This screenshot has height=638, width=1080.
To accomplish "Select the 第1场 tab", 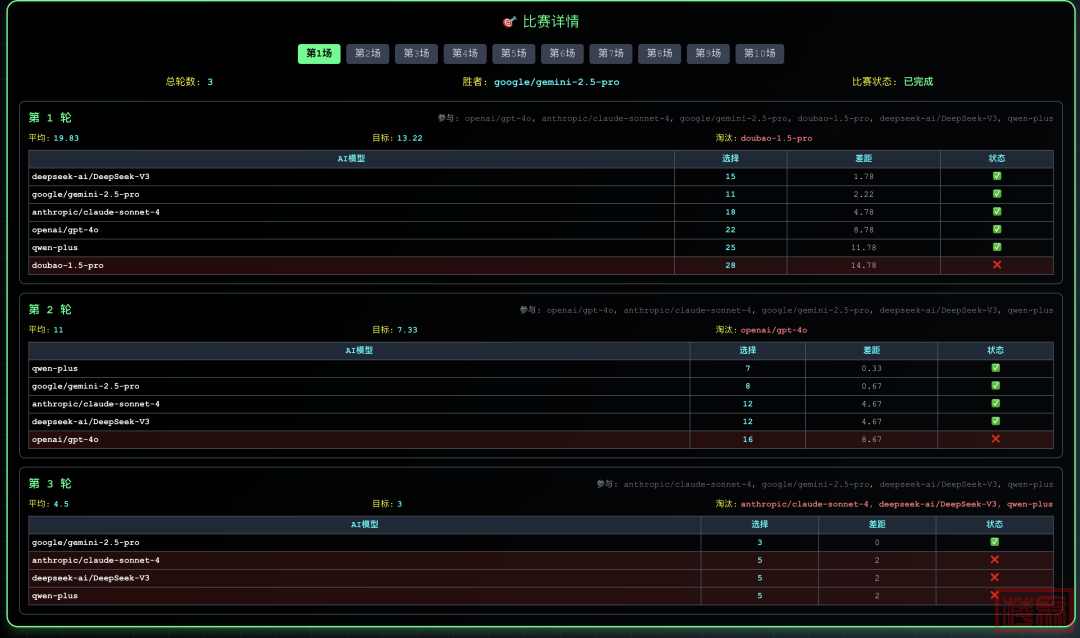I will (x=319, y=54).
